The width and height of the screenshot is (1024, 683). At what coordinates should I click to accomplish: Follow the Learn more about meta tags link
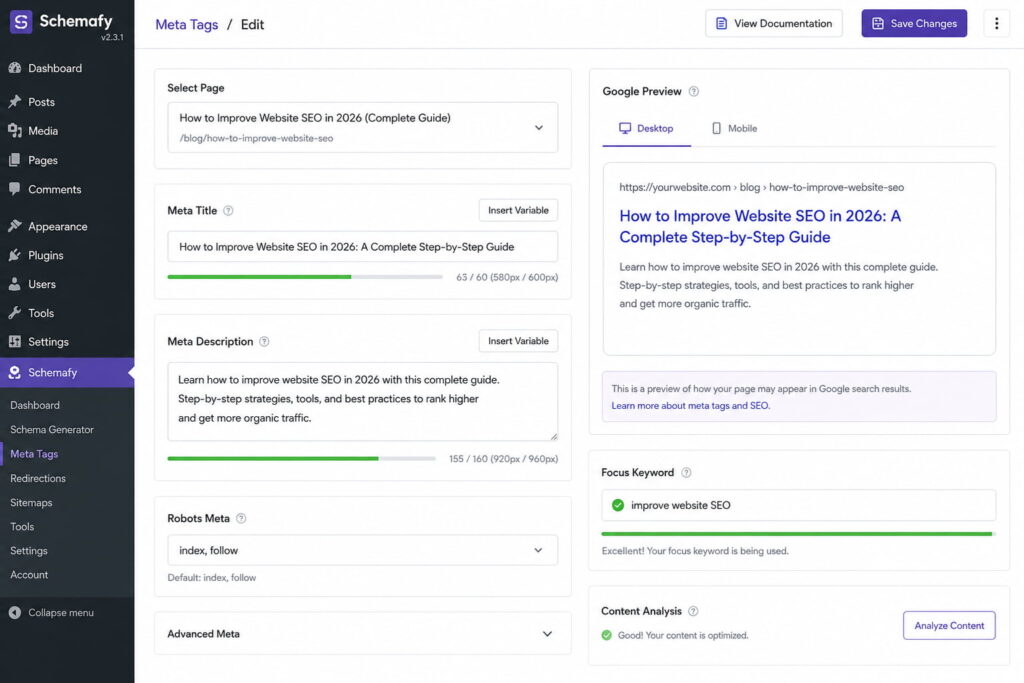pyautogui.click(x=690, y=405)
